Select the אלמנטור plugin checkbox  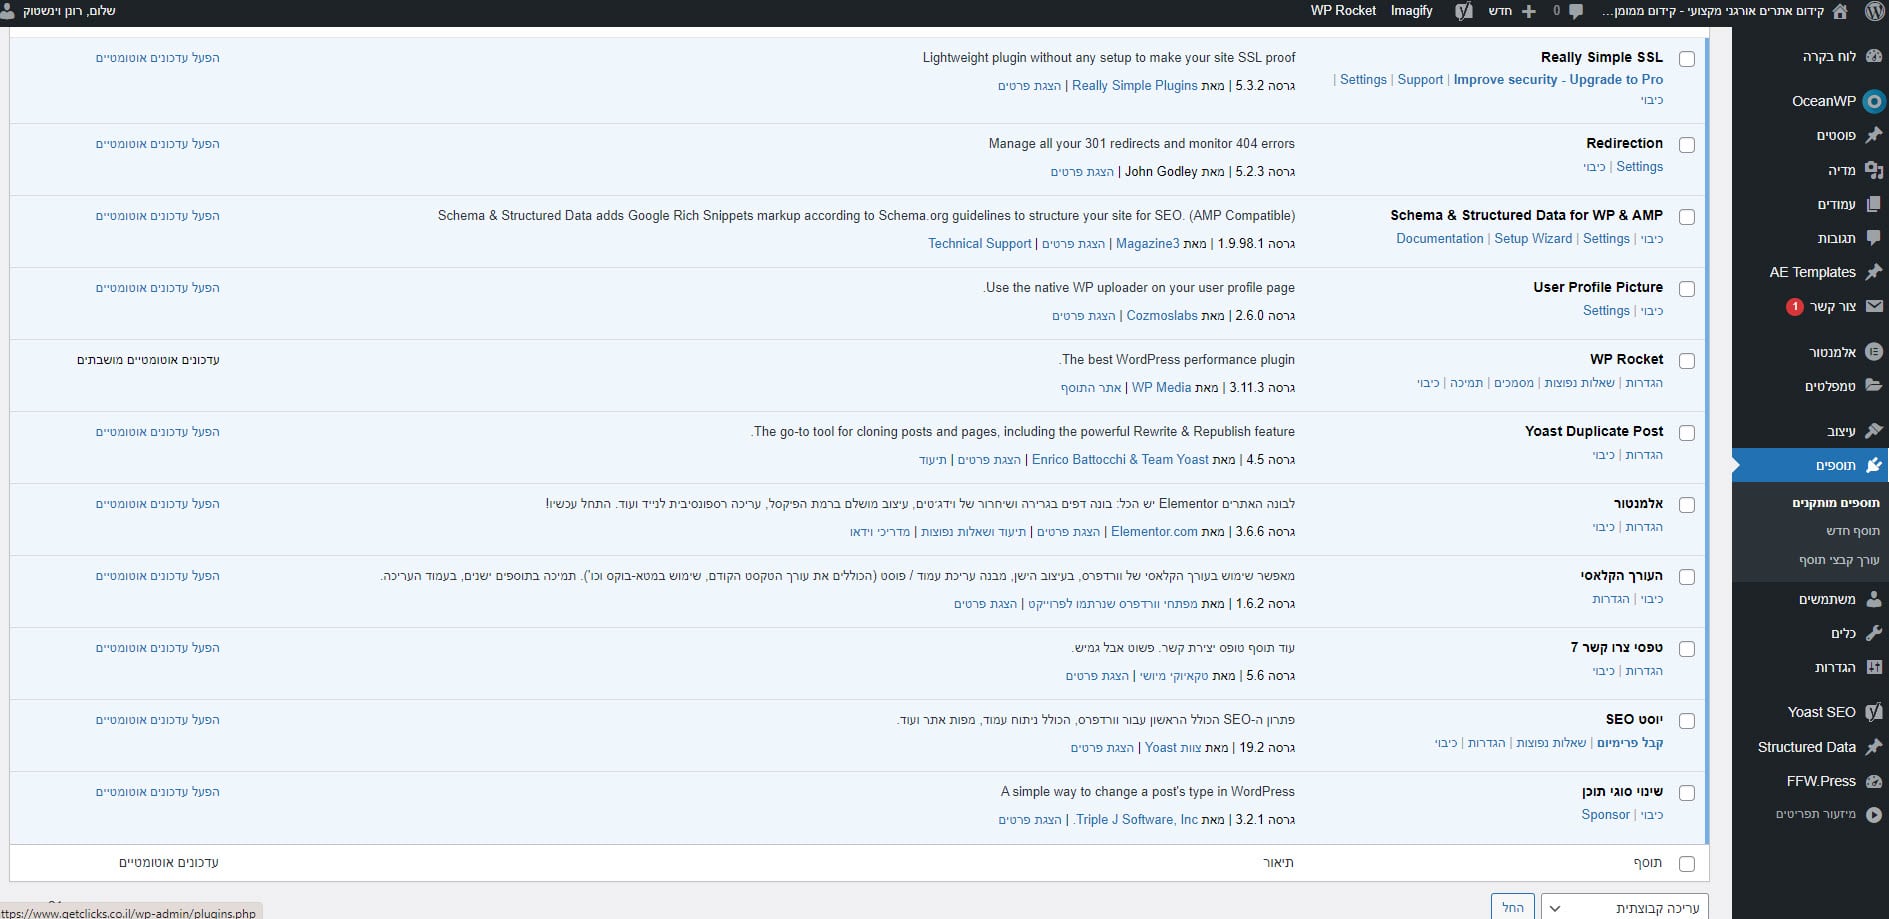(x=1687, y=505)
